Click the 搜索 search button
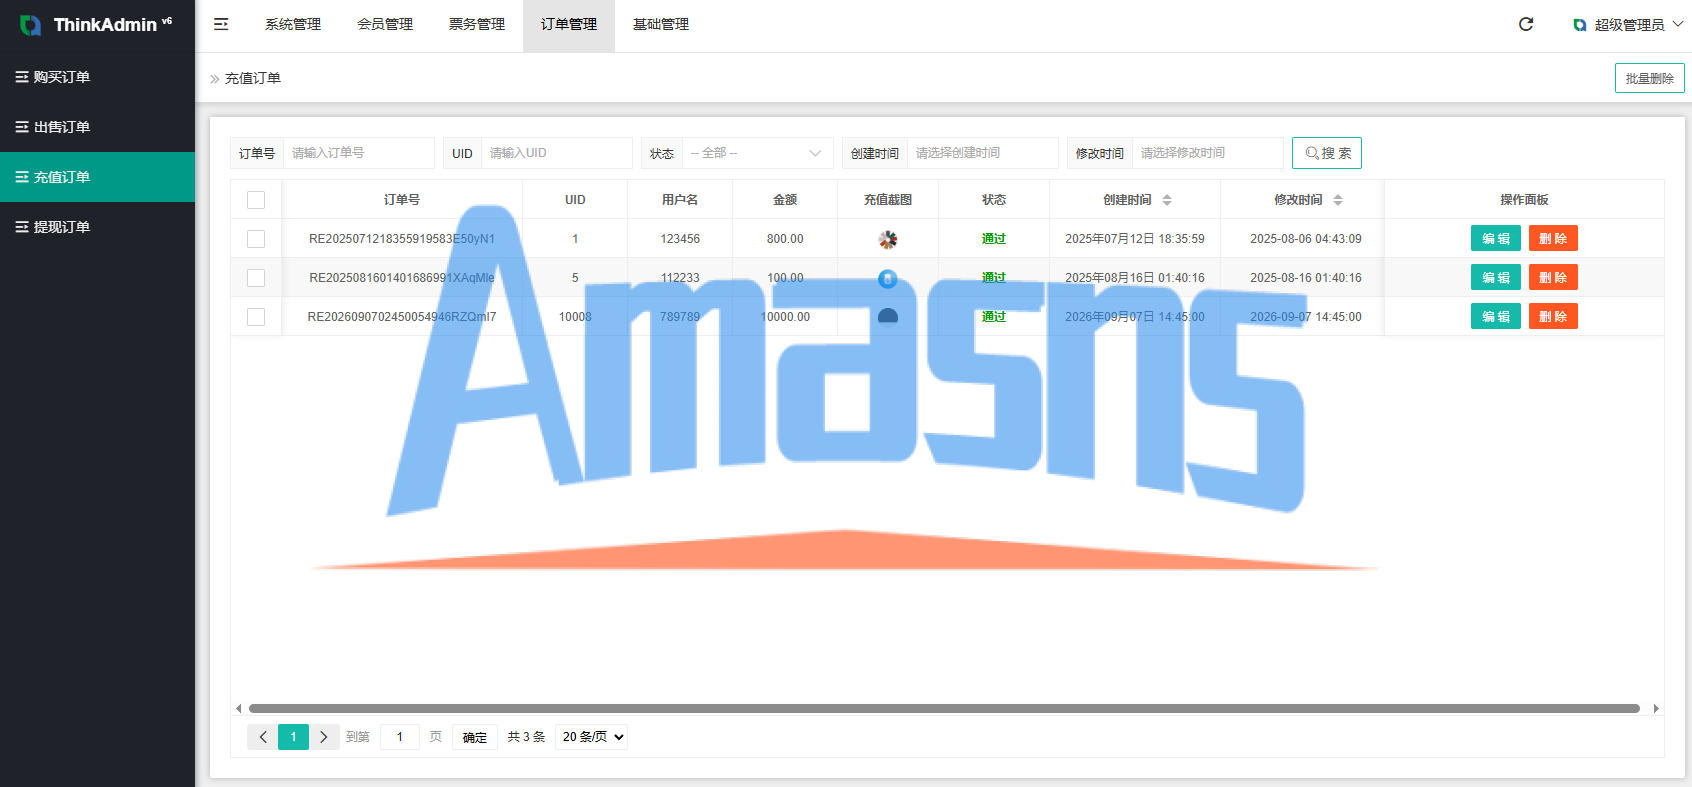The image size is (1692, 787). 1327,153
